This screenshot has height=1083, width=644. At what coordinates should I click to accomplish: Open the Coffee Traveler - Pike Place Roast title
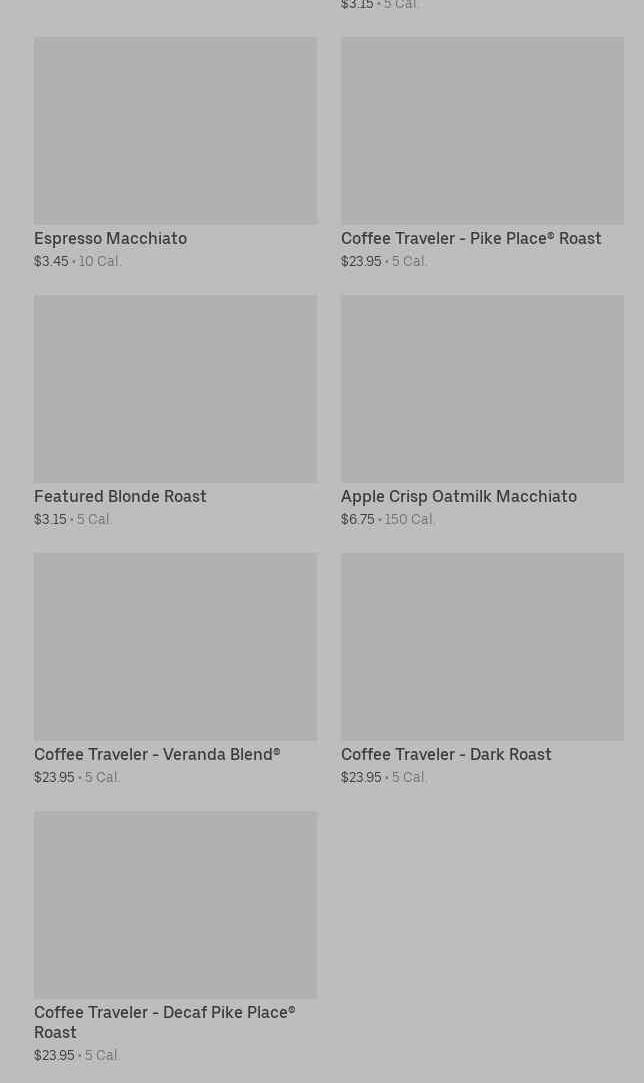(x=471, y=238)
